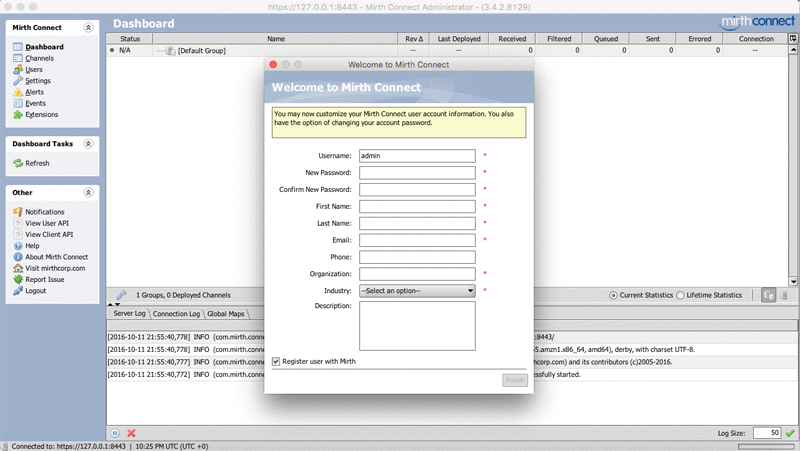Click the Finish button
The image size is (800, 451).
tap(515, 380)
